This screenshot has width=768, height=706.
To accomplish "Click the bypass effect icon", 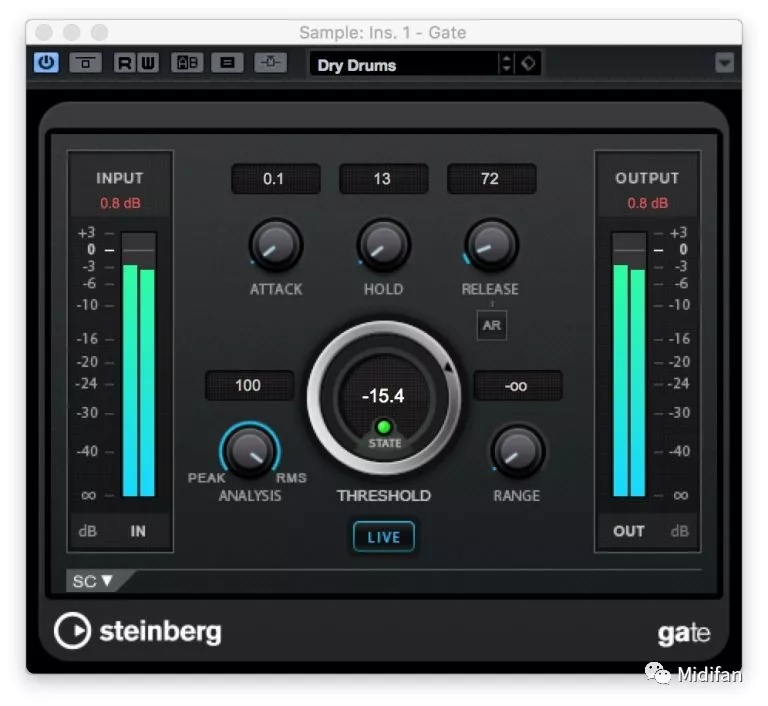I will pyautogui.click(x=85, y=63).
